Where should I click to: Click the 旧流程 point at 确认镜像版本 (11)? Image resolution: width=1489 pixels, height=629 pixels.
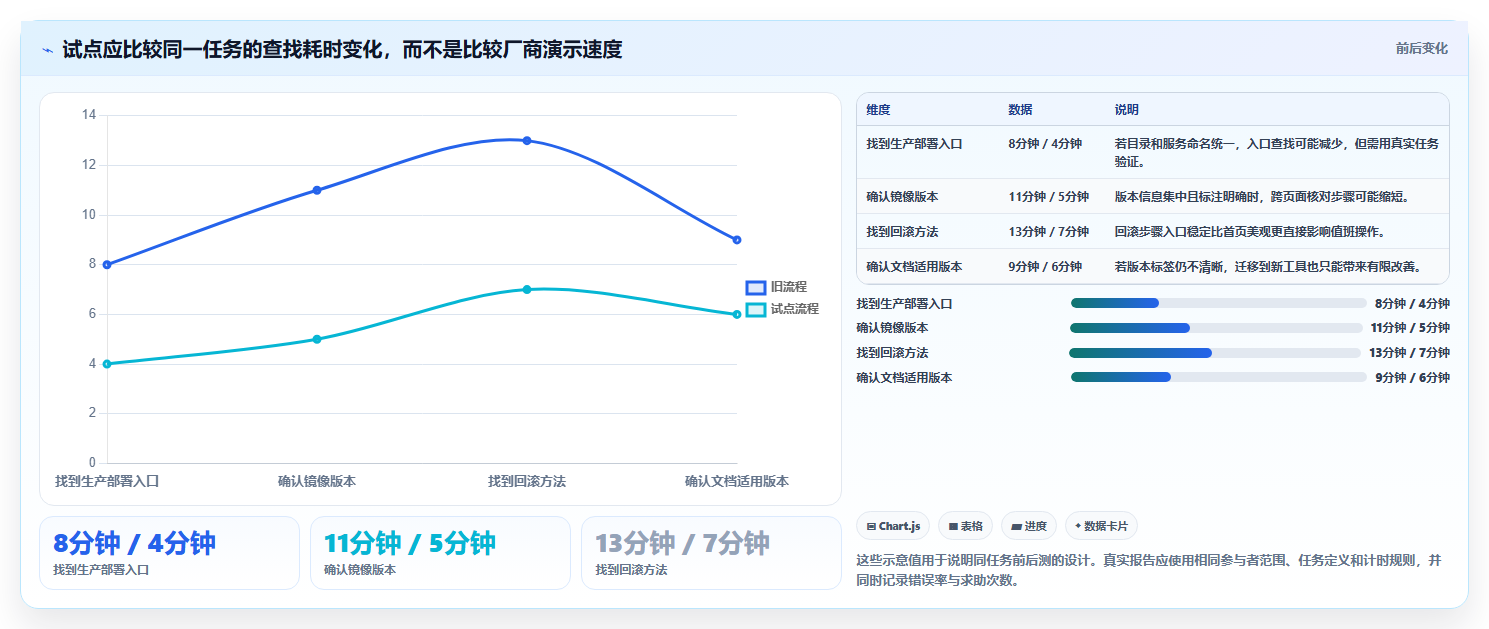[x=317, y=190]
